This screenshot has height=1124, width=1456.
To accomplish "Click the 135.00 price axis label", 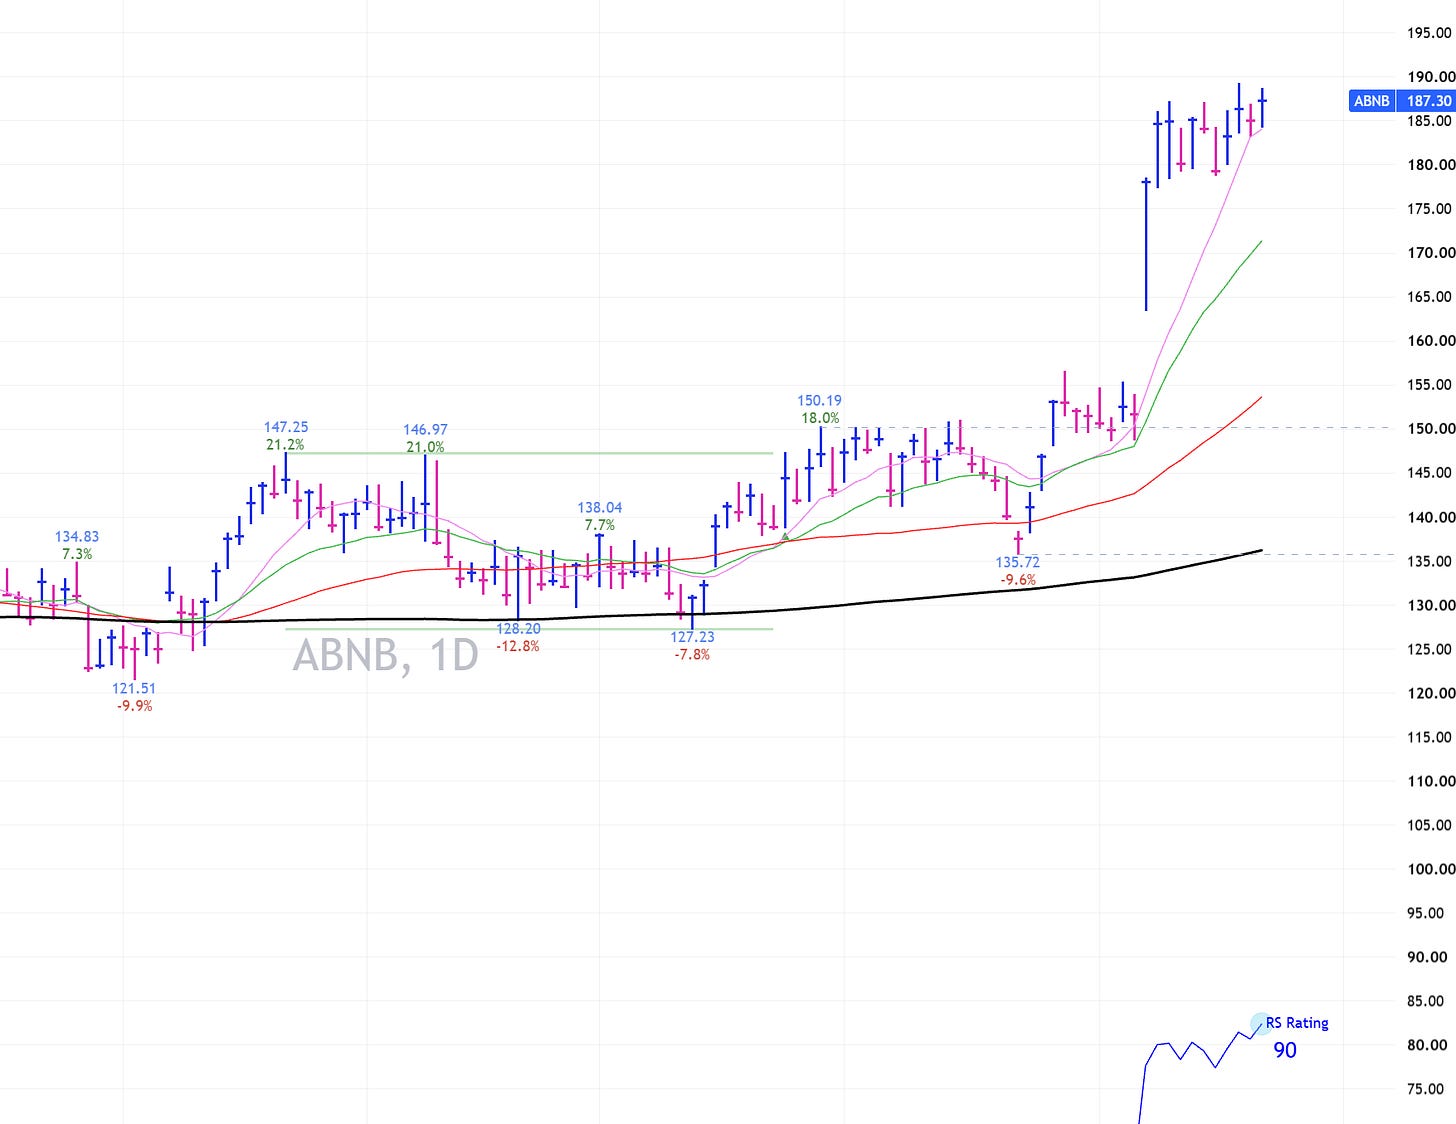I will pyautogui.click(x=1429, y=561).
